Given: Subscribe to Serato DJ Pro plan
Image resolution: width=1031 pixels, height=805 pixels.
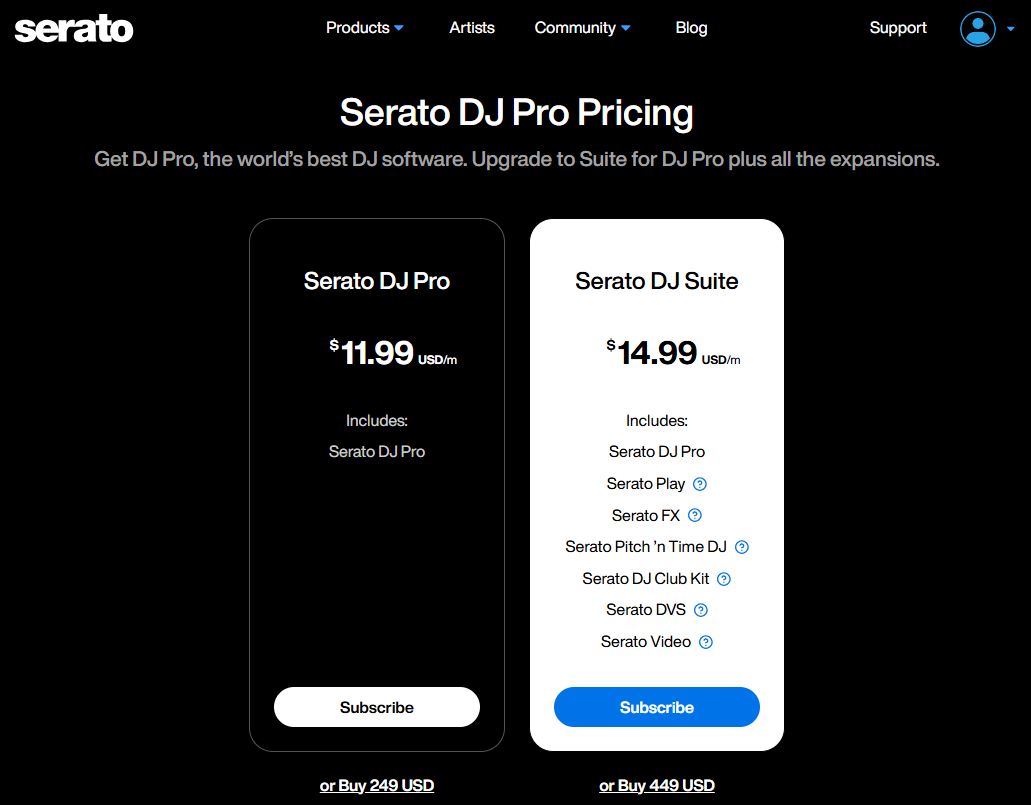Looking at the screenshot, I should pyautogui.click(x=376, y=707).
